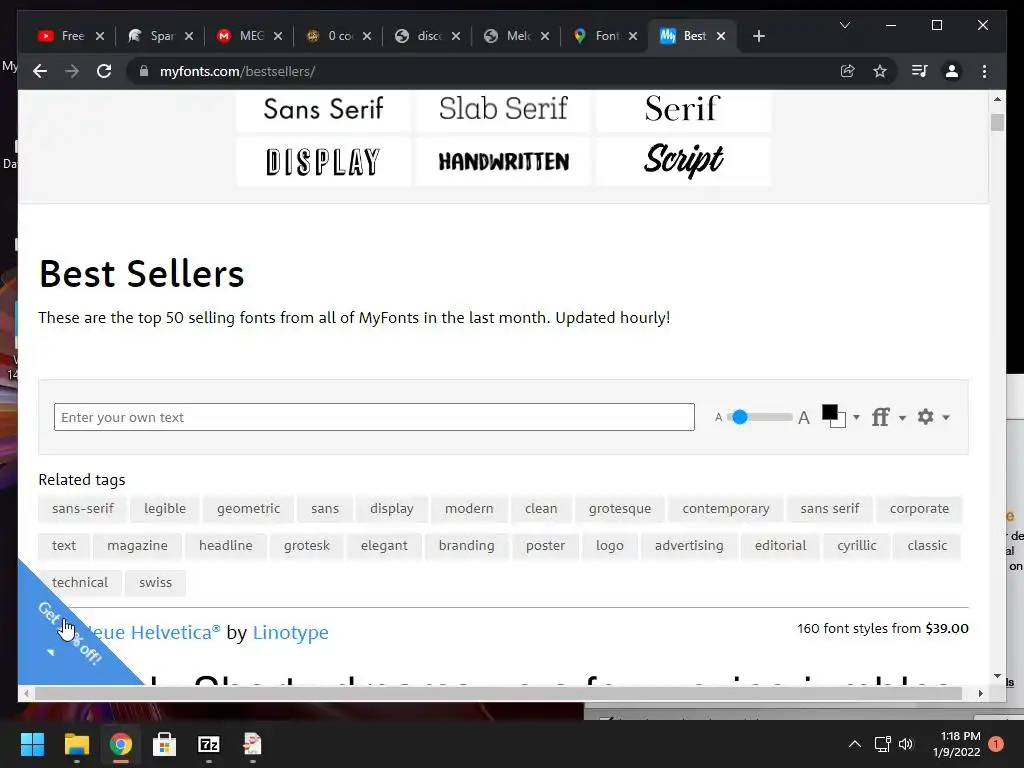Choose the Script category

click(683, 161)
